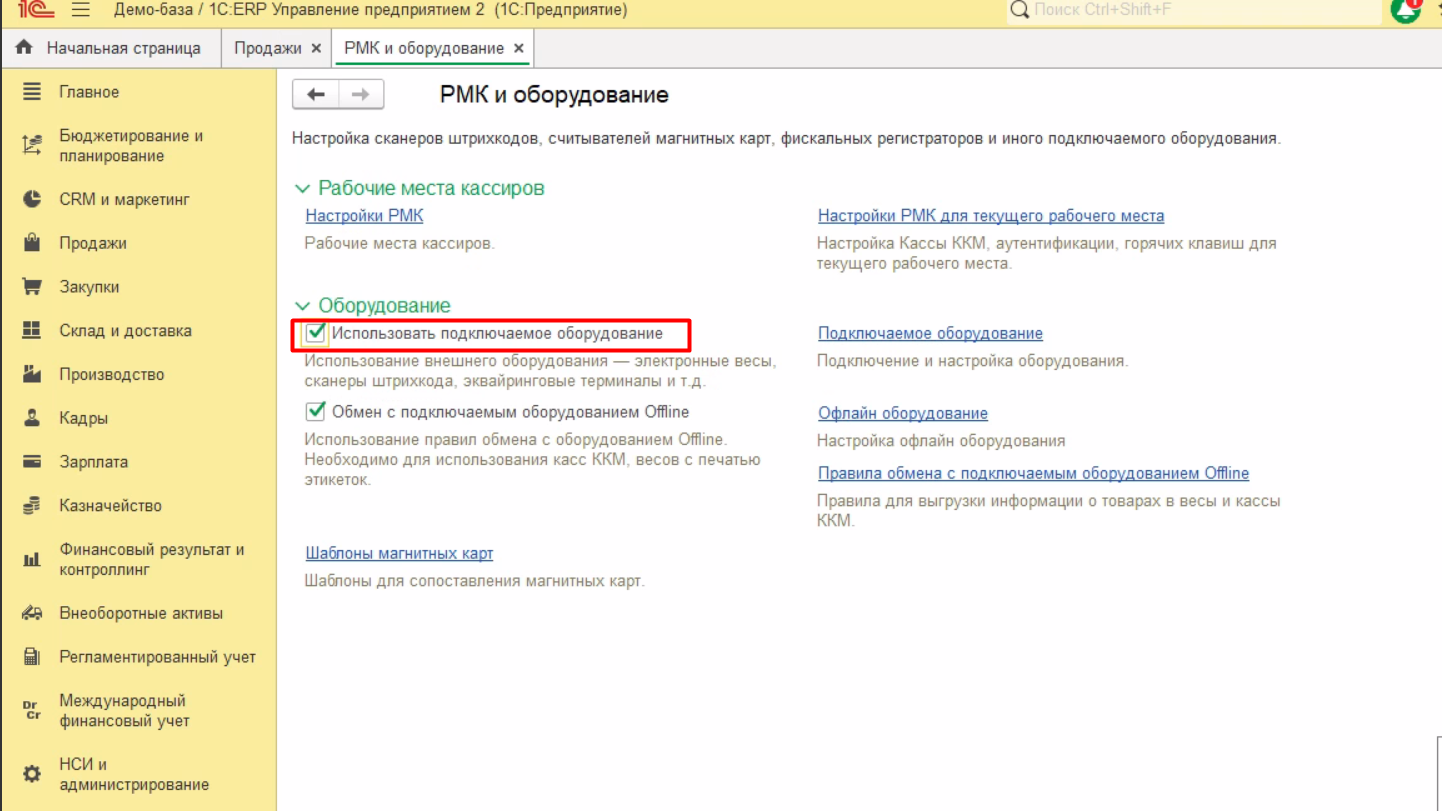Close the РМК и оборудование tab
This screenshot has height=811, width=1442.
point(518,48)
